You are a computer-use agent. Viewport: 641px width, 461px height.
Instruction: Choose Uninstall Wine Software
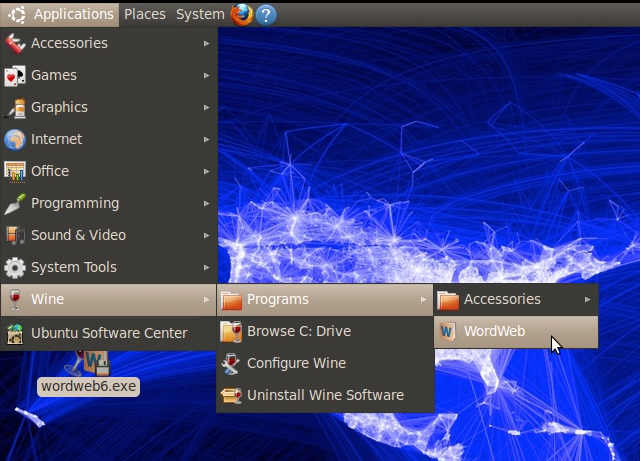tap(325, 395)
